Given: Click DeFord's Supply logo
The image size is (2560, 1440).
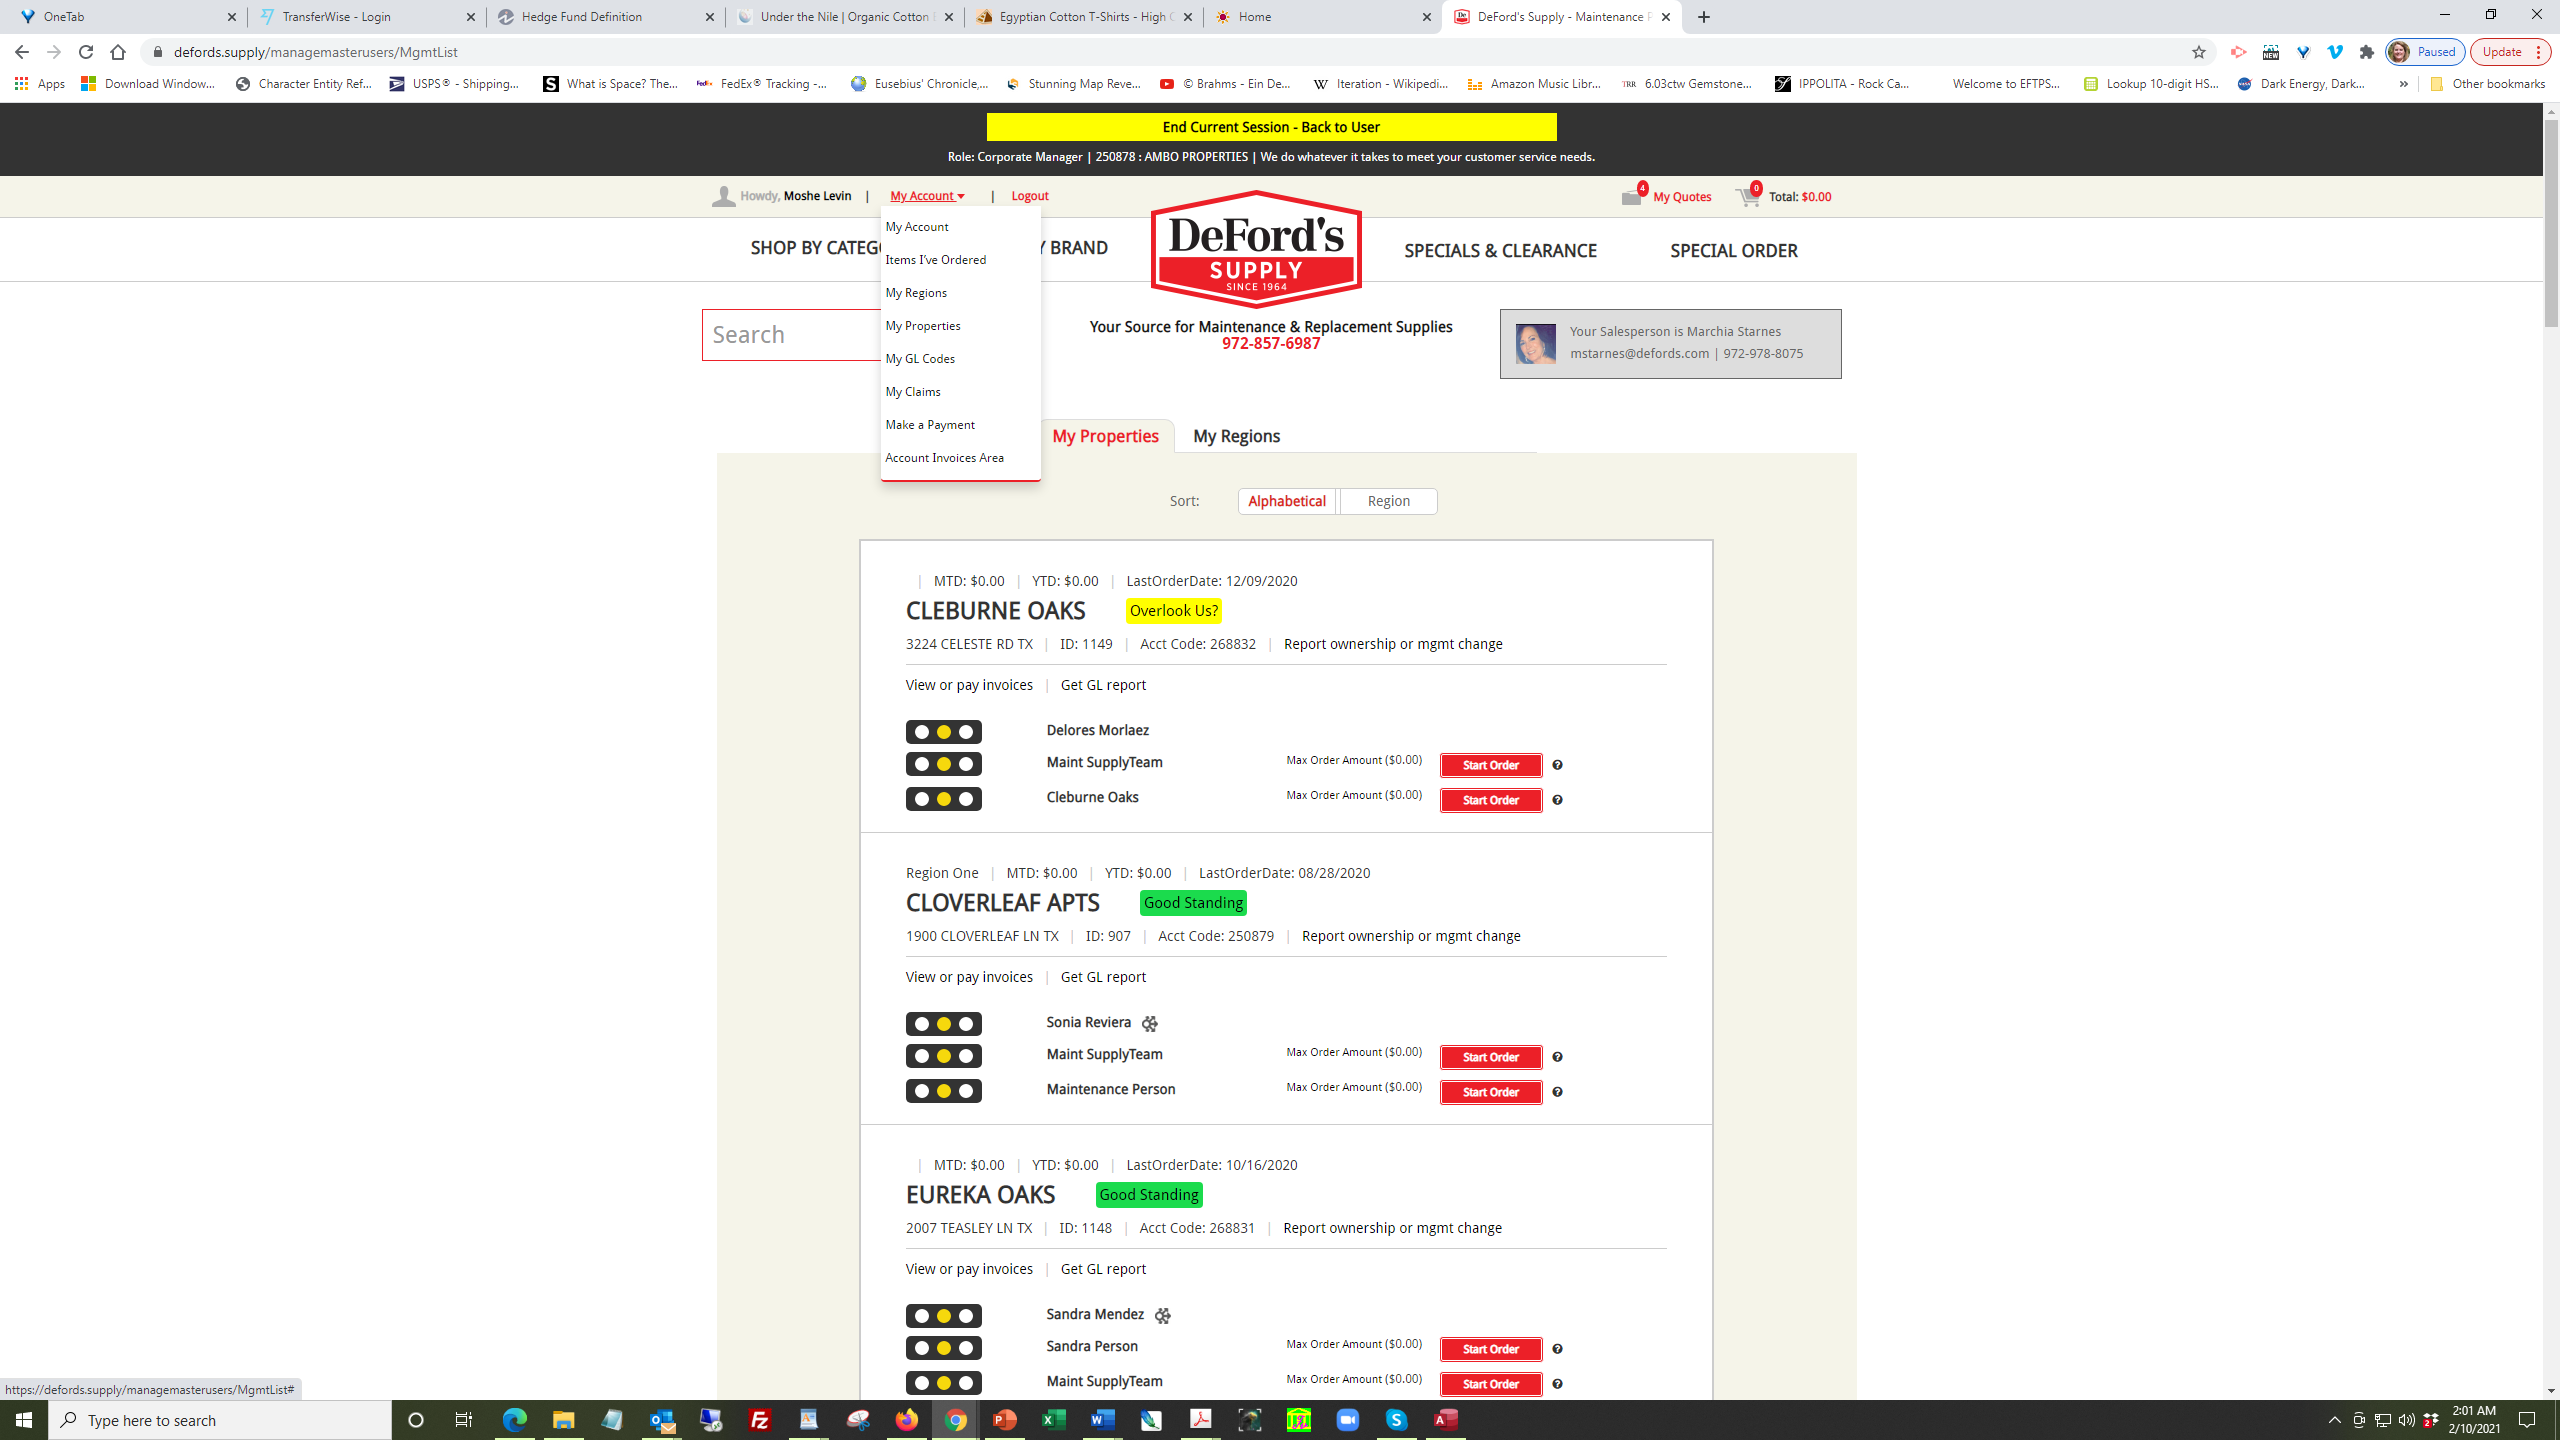Looking at the screenshot, I should (1256, 250).
